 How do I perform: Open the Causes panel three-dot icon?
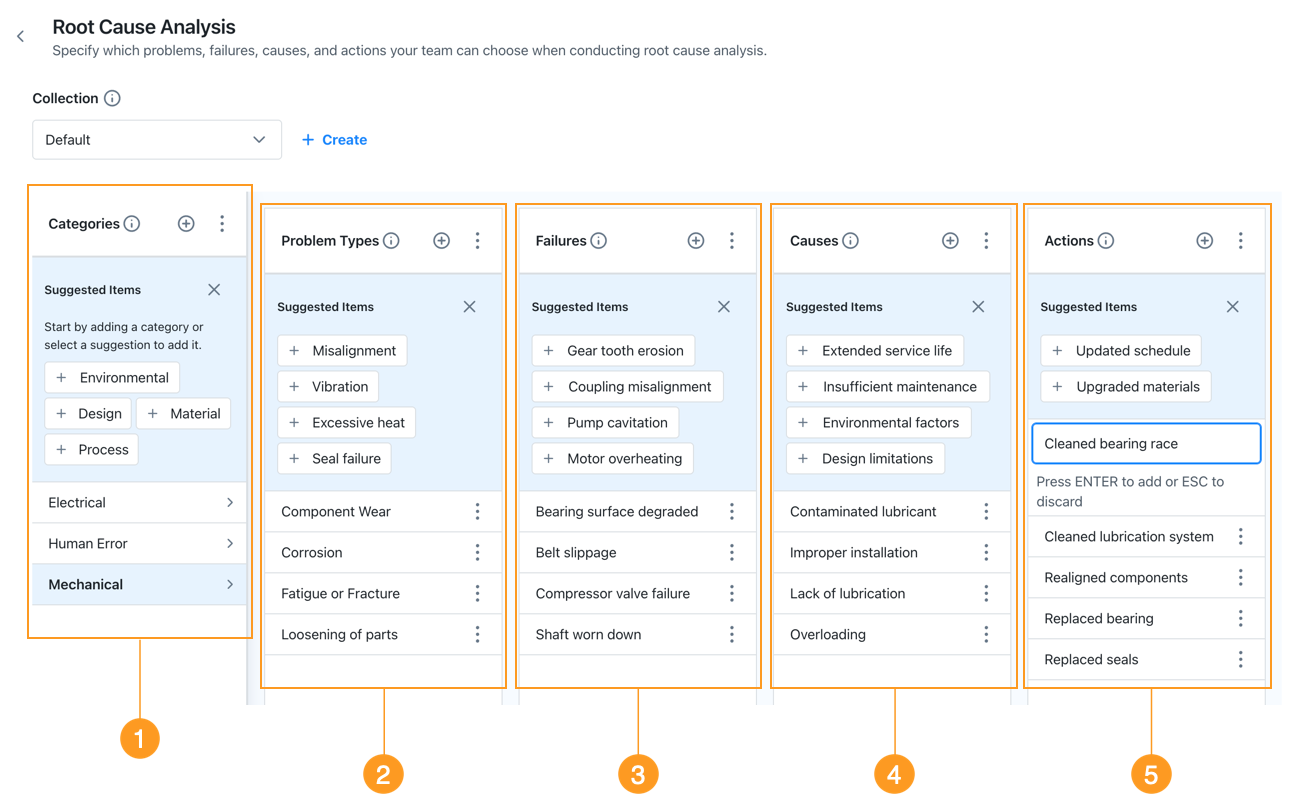[986, 240]
